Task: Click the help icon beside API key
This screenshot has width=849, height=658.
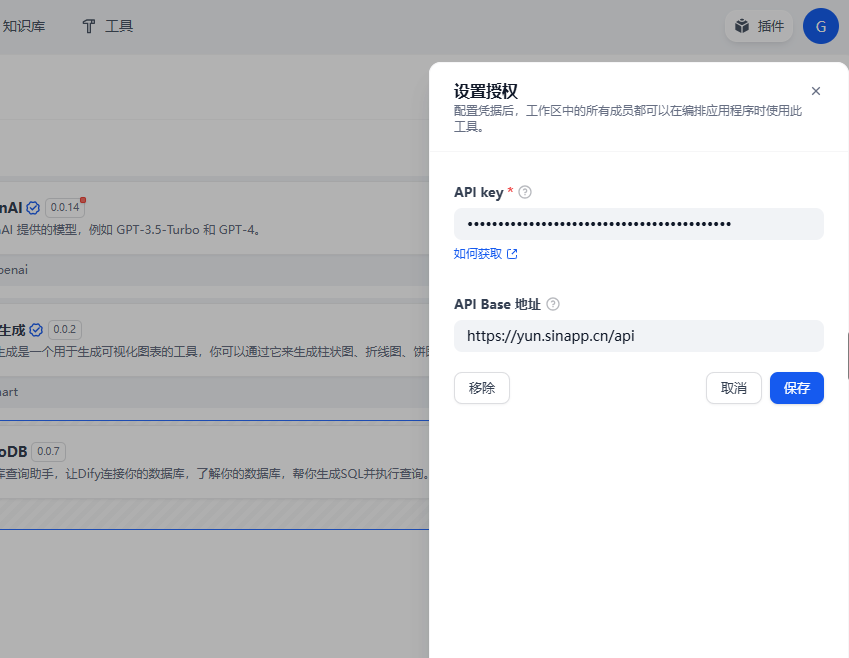Action: 525,192
